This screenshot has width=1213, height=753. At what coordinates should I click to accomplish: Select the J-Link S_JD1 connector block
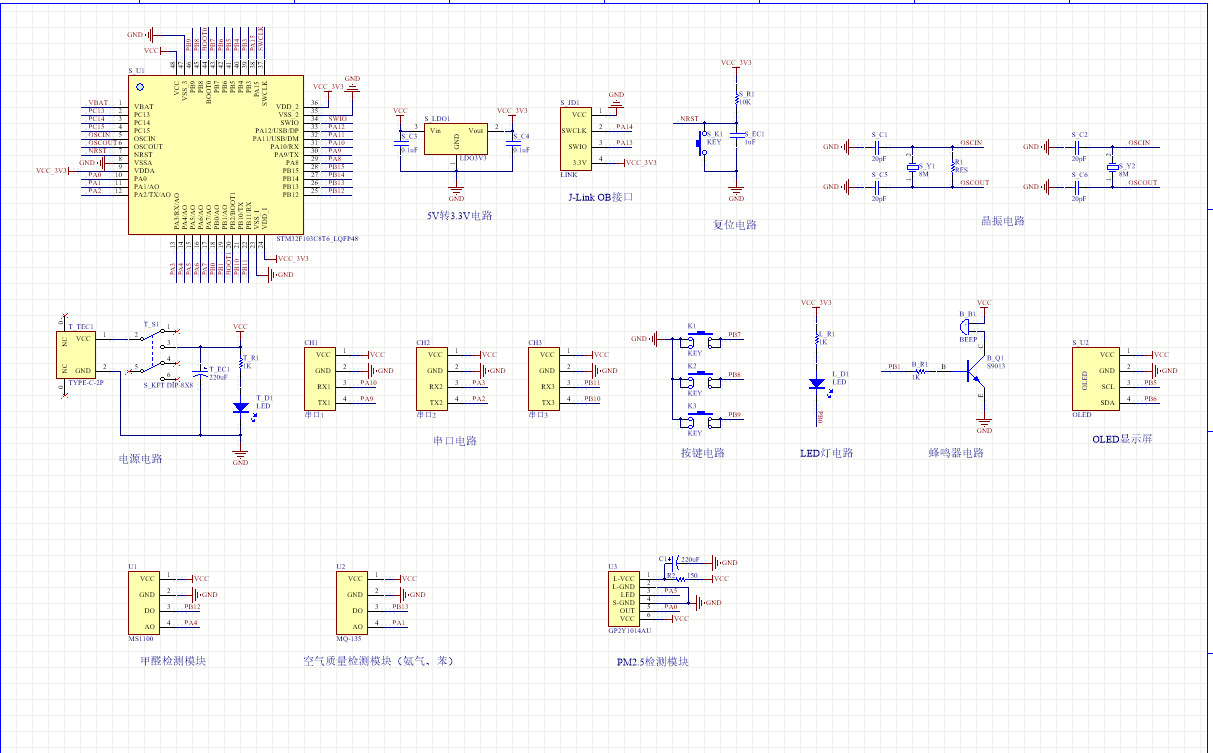pos(573,139)
